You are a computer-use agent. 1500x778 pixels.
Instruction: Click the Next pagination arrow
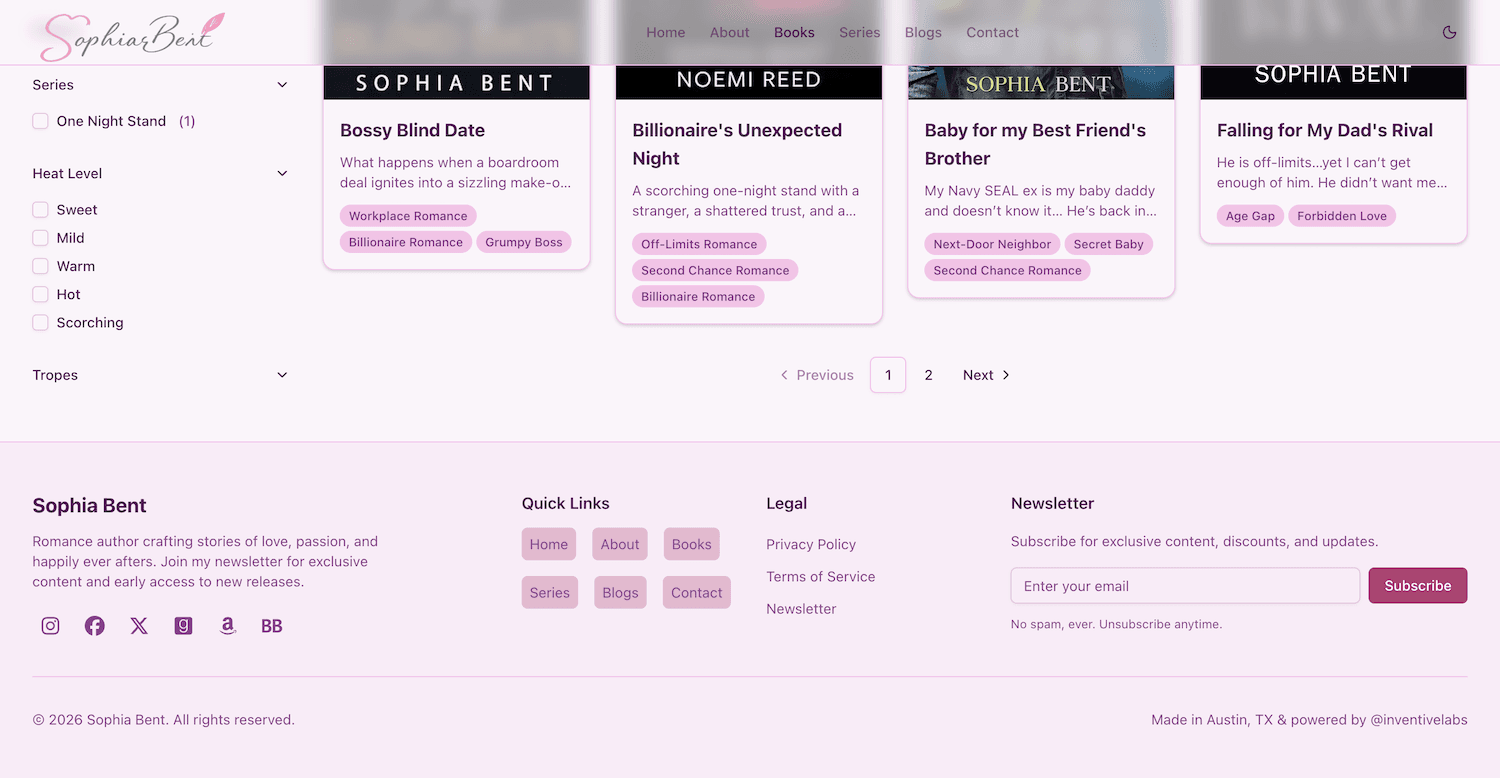click(x=986, y=375)
